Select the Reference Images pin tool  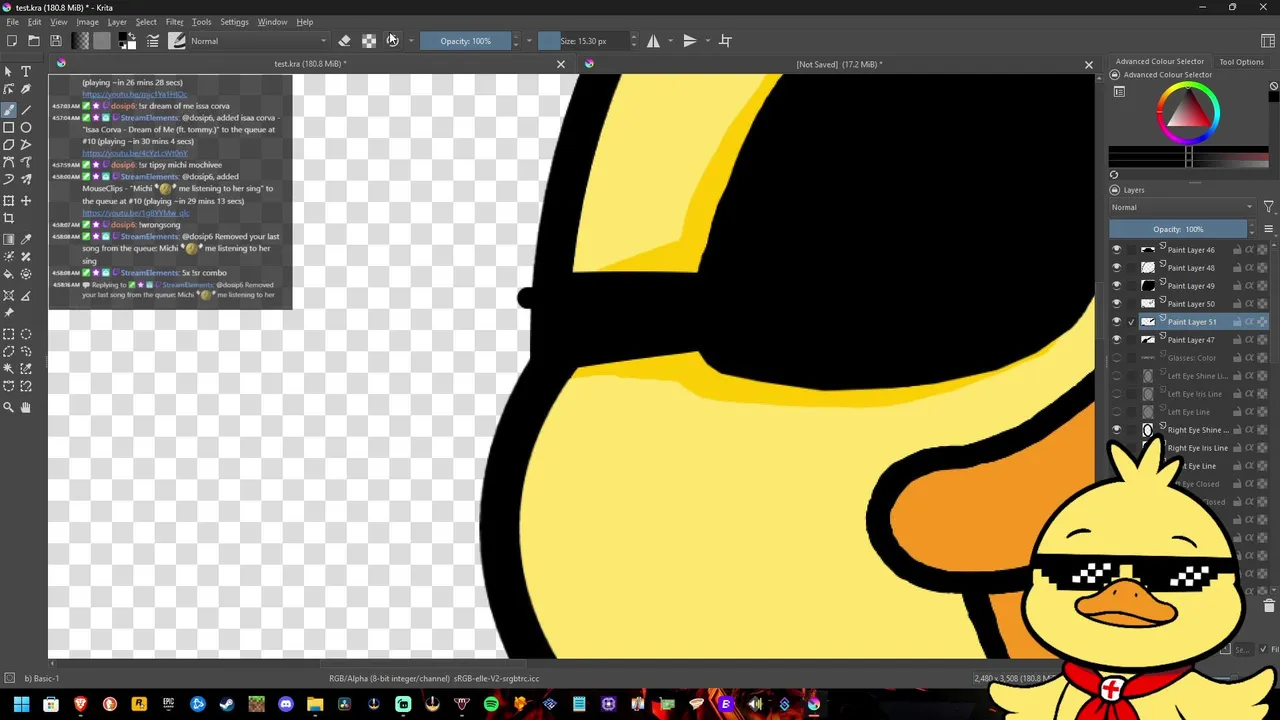click(x=9, y=313)
